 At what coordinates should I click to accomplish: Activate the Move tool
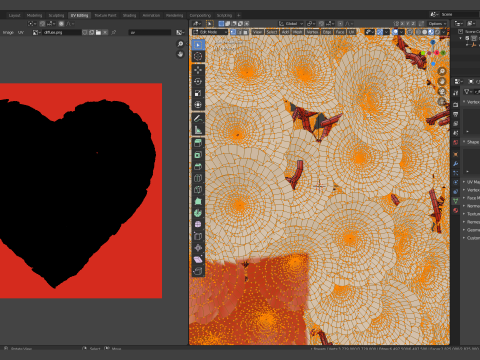198,70
